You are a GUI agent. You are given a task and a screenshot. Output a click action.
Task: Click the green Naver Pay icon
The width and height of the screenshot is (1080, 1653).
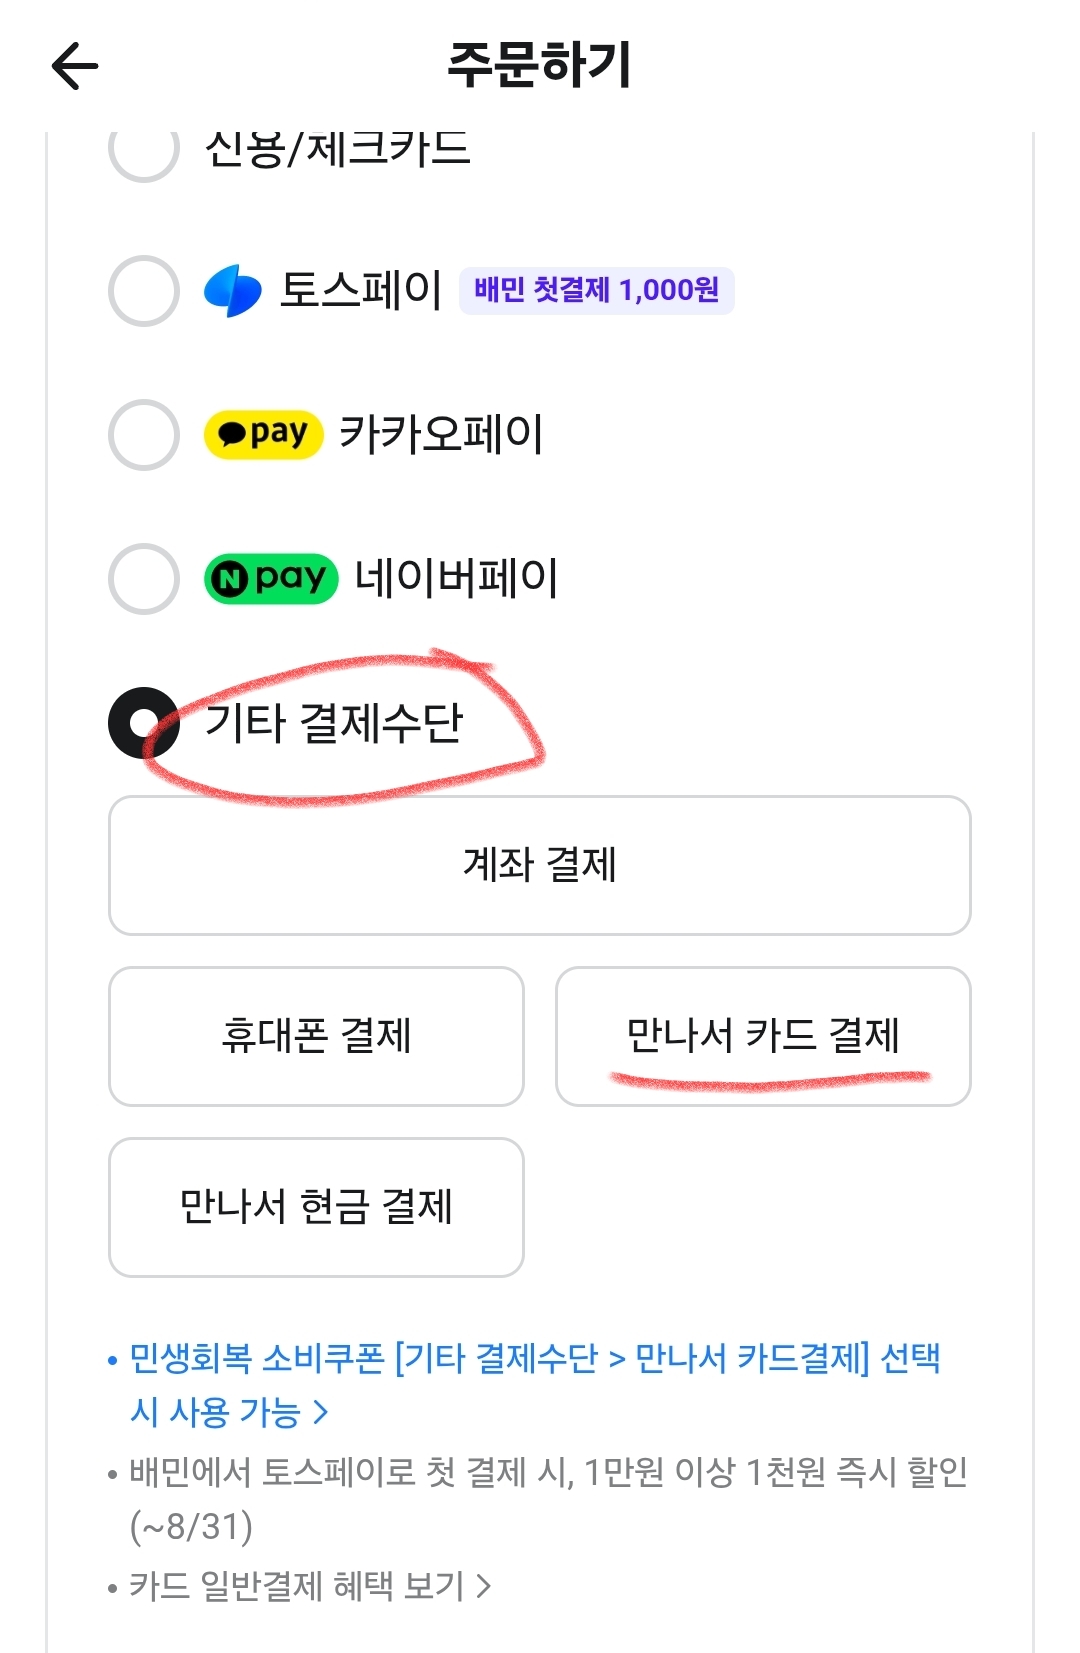coord(271,576)
